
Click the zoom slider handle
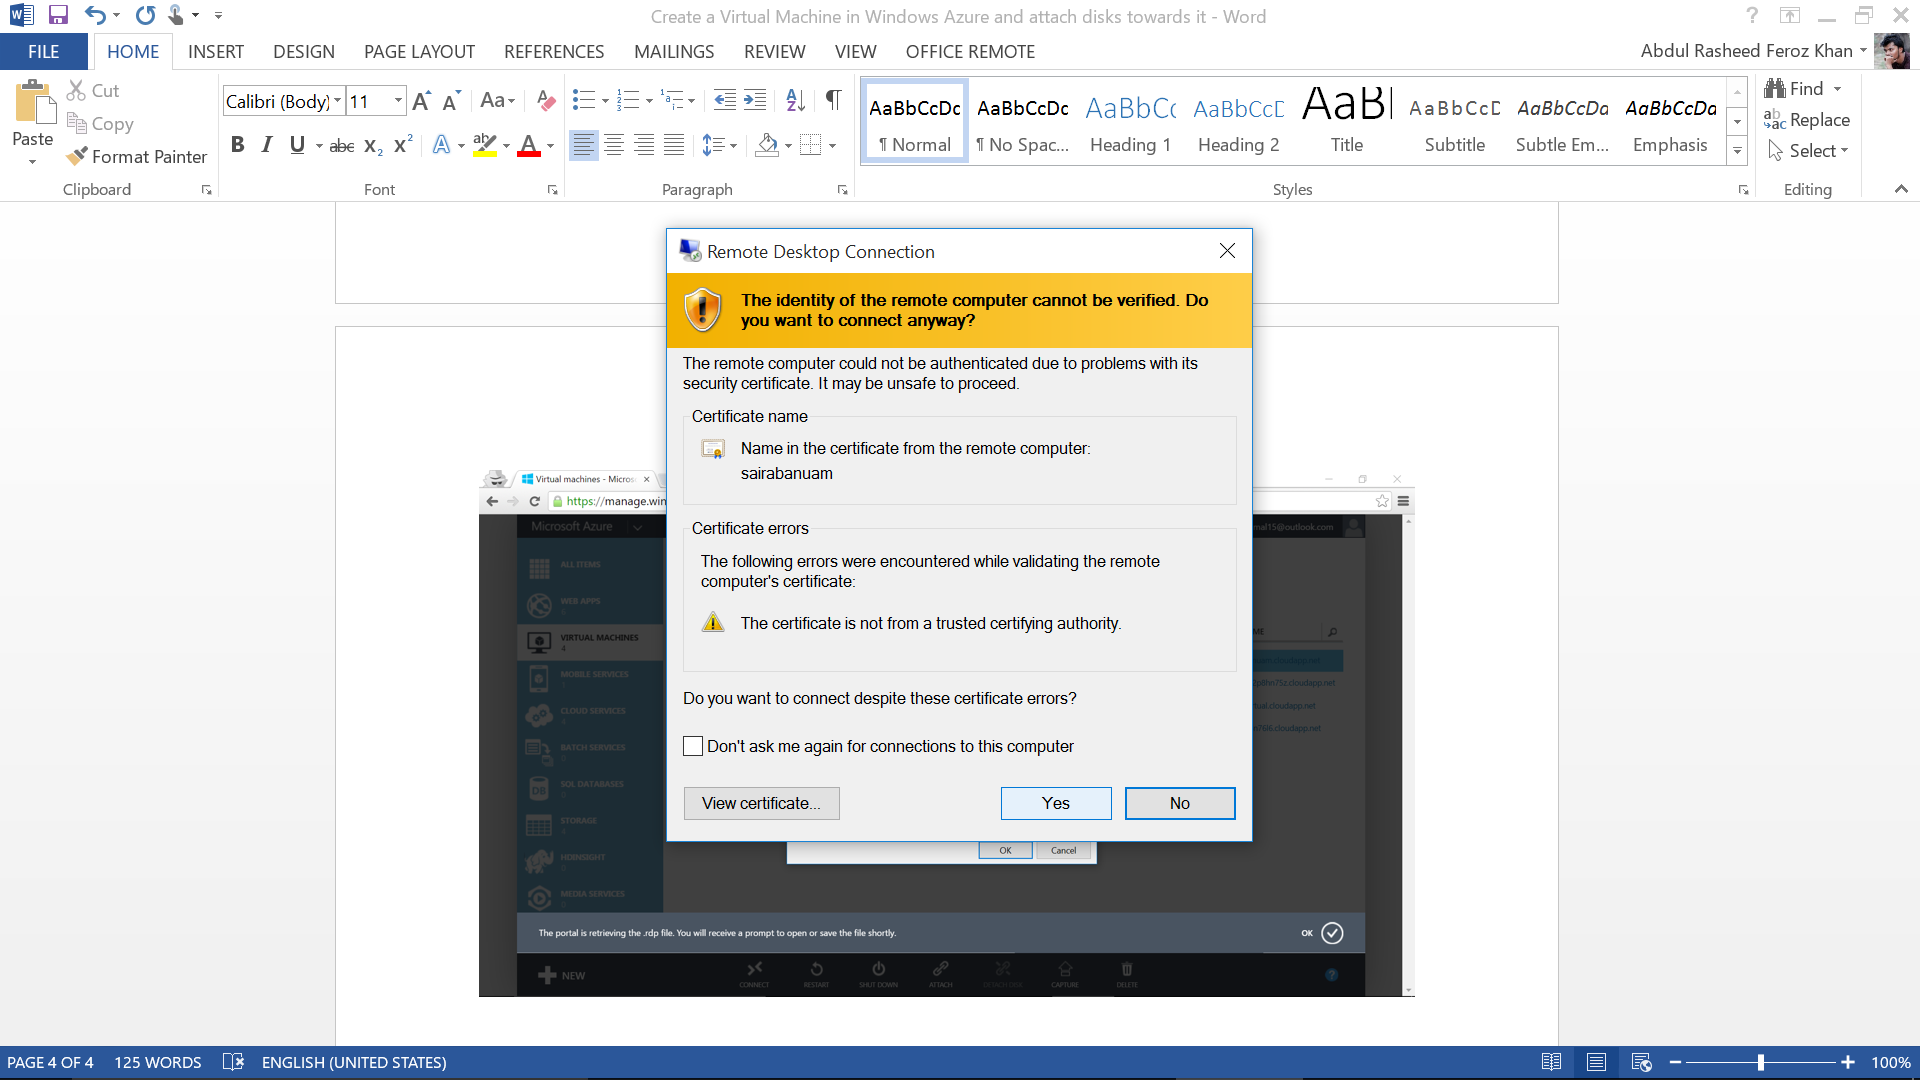(x=1761, y=1062)
